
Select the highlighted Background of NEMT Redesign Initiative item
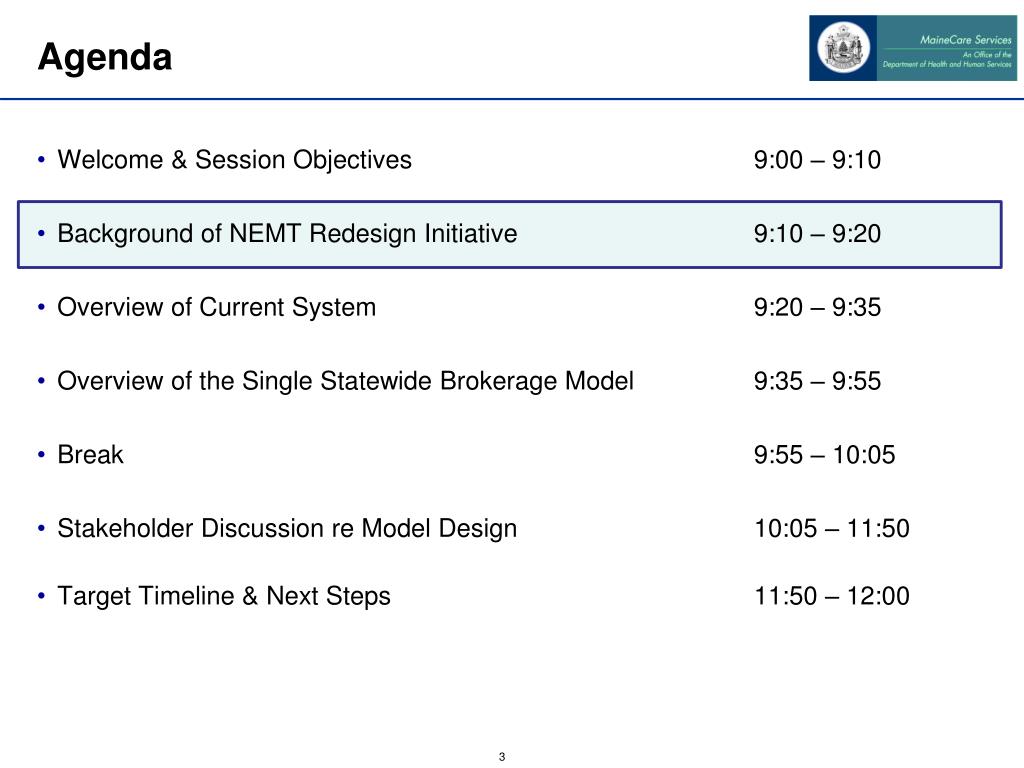[509, 234]
